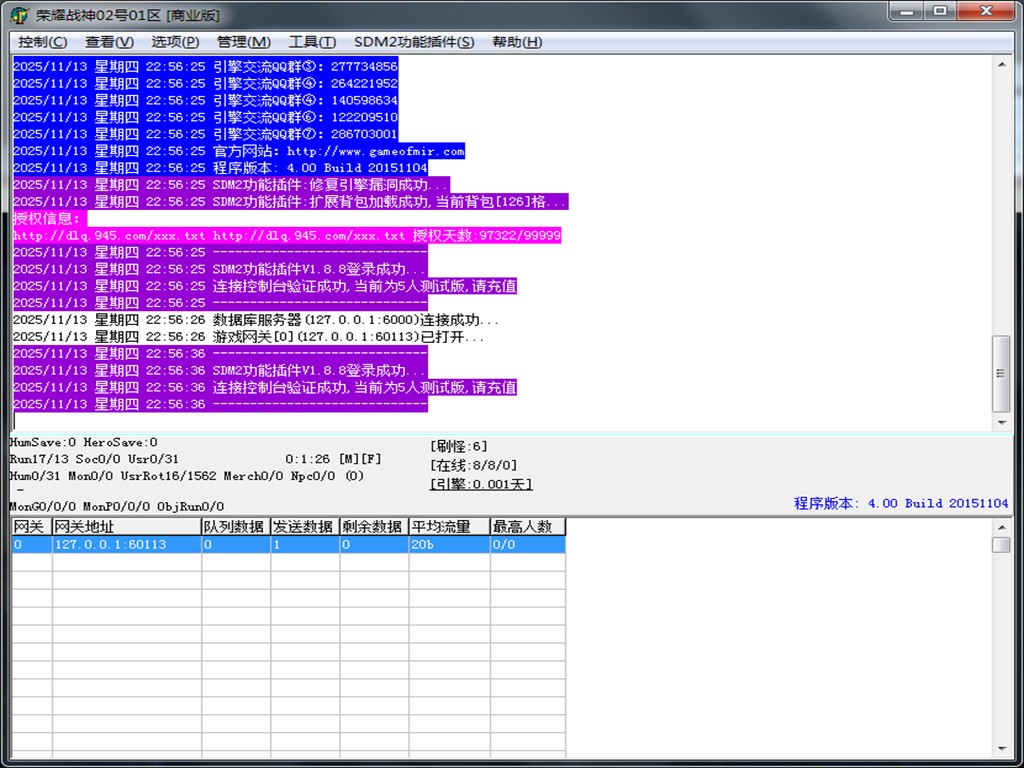Click log line with 官方网站 gameofmir.com
The width and height of the screenshot is (1024, 768).
238,151
